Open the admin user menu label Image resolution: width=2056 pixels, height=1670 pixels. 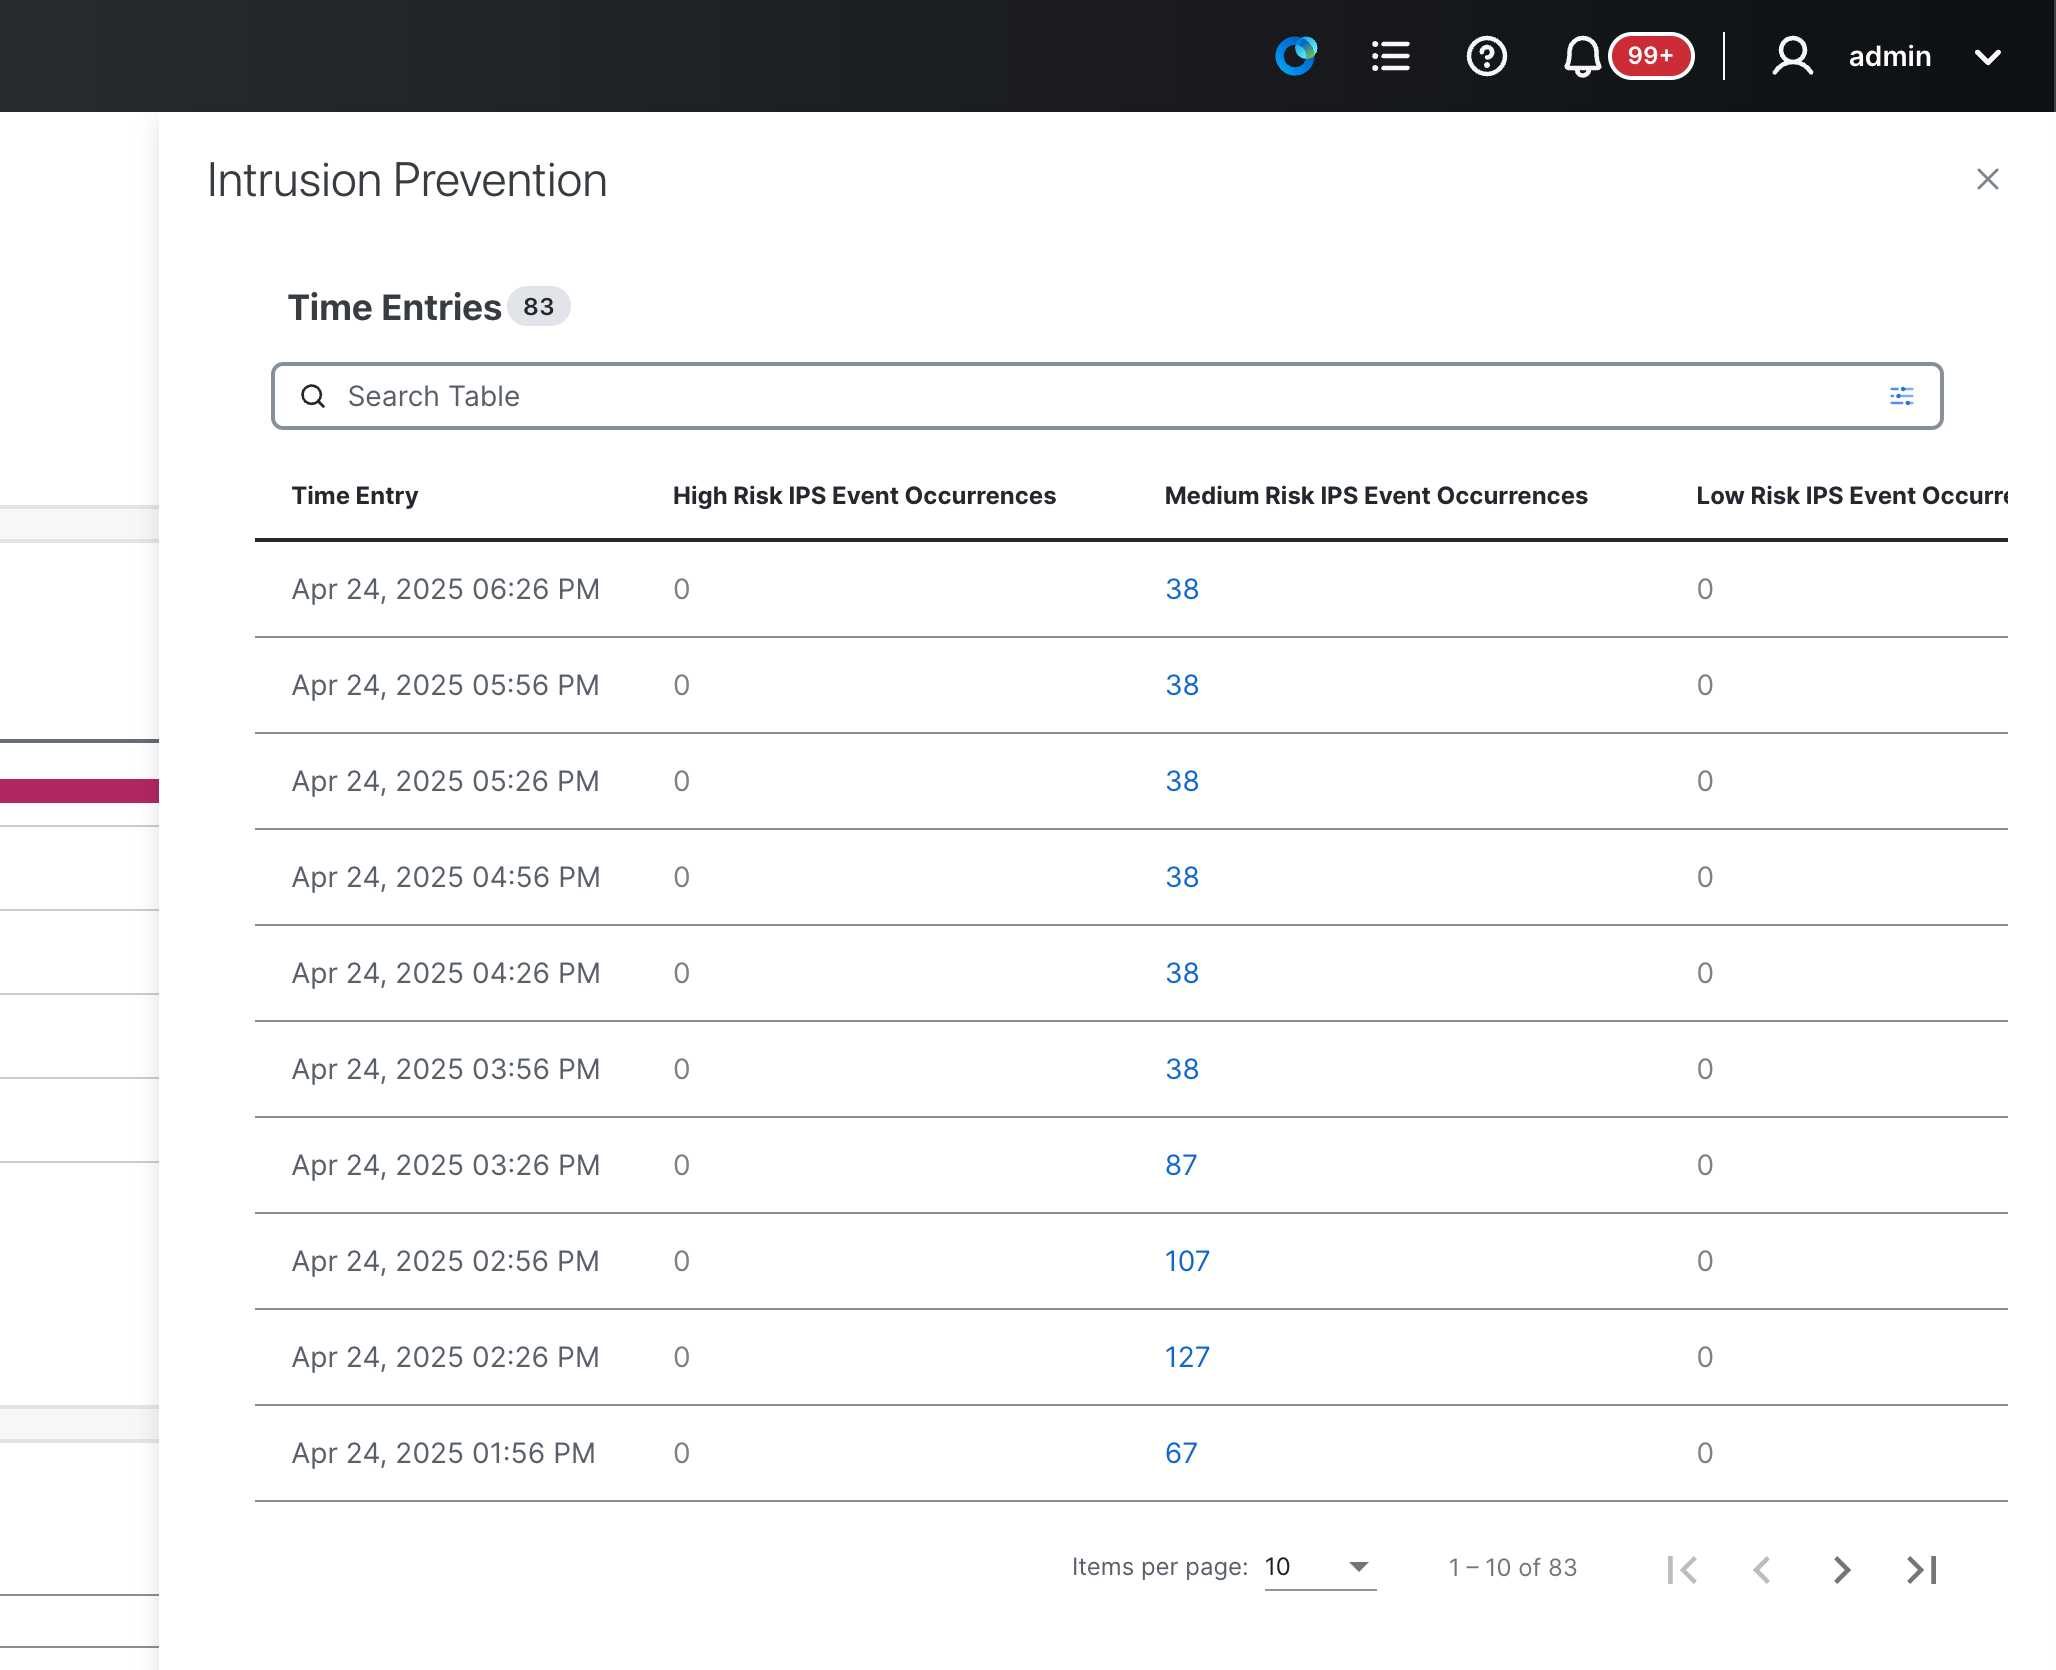pyautogui.click(x=1889, y=56)
